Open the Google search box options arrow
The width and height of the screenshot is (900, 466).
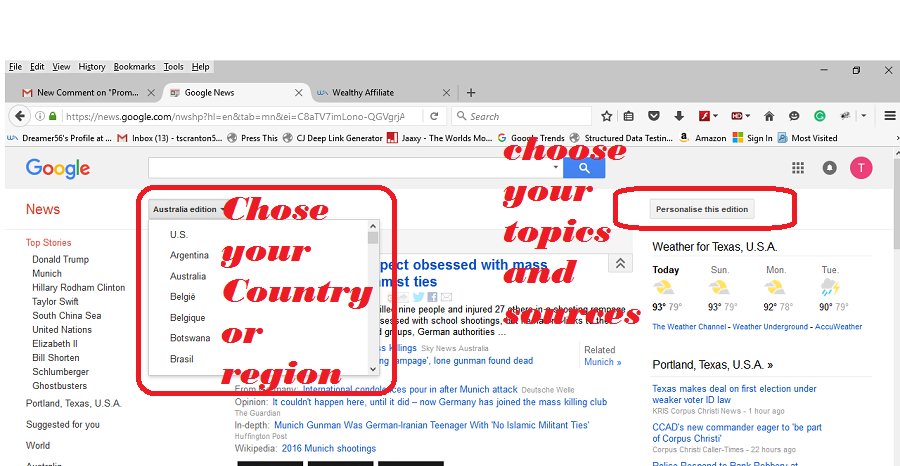(556, 168)
